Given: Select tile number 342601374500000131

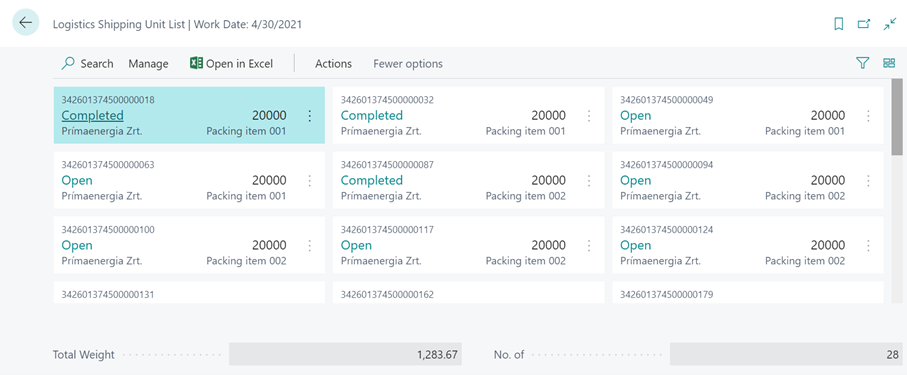Looking at the screenshot, I should 189,293.
